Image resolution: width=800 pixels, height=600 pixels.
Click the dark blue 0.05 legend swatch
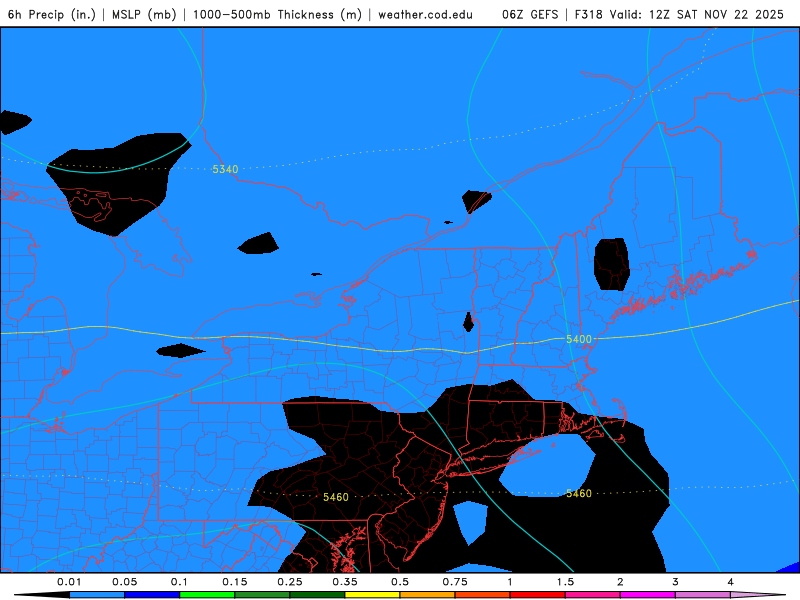tap(152, 595)
